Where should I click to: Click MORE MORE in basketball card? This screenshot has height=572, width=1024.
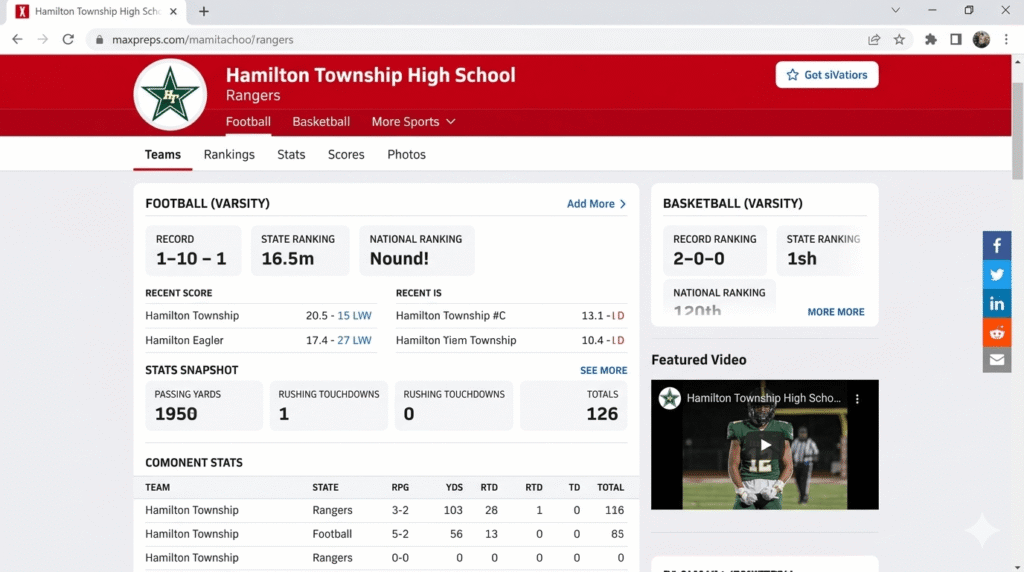coord(835,312)
